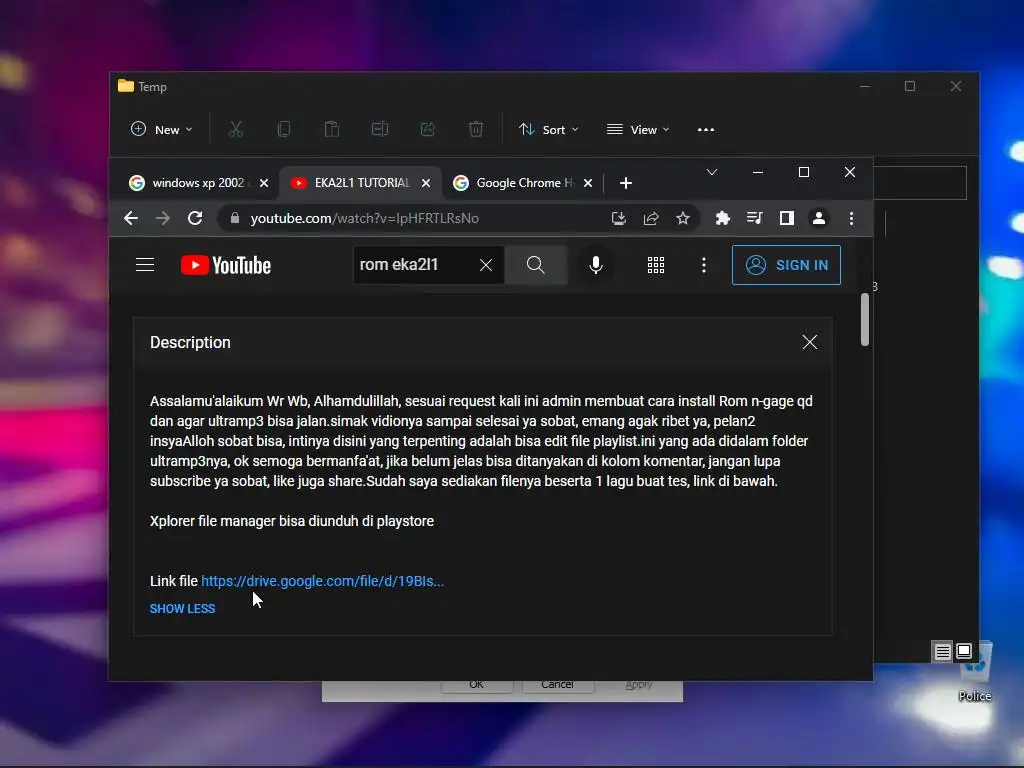Open See more menu in Temp window
Image resolution: width=1024 pixels, height=768 pixels.
pos(705,129)
